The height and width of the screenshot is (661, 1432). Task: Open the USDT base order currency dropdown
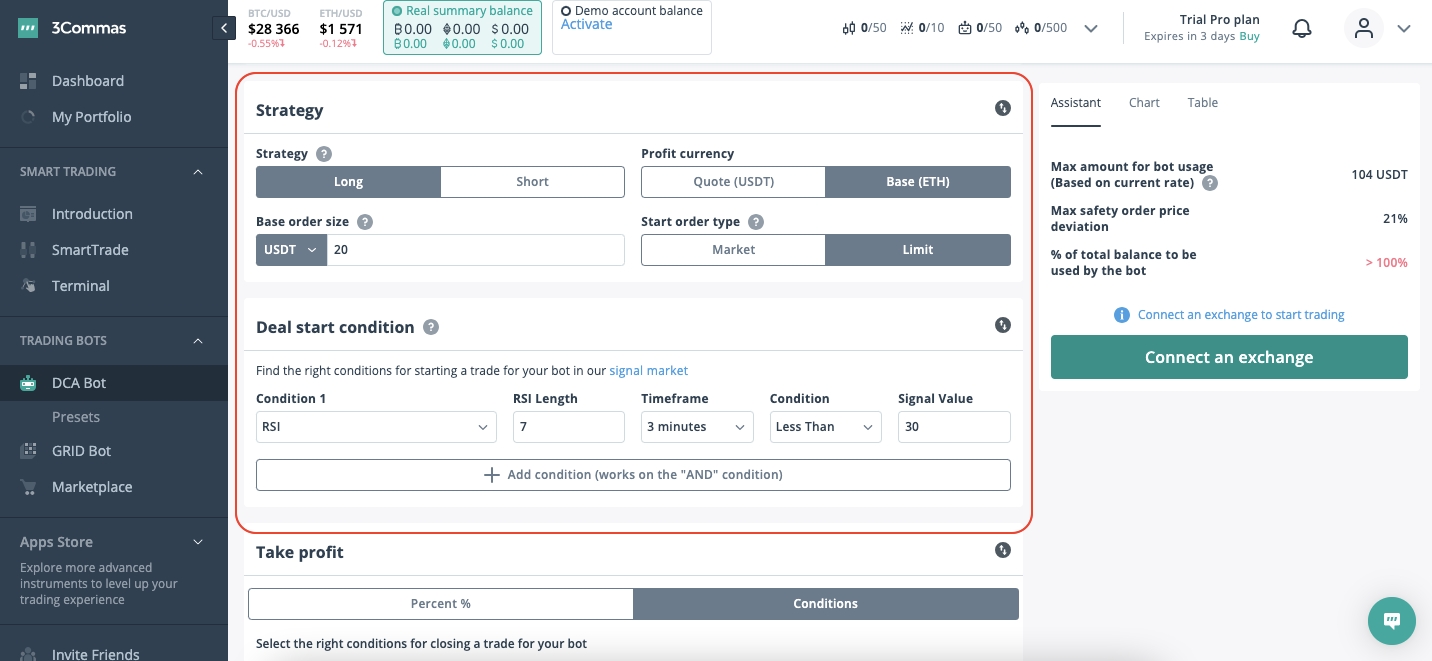(x=291, y=250)
